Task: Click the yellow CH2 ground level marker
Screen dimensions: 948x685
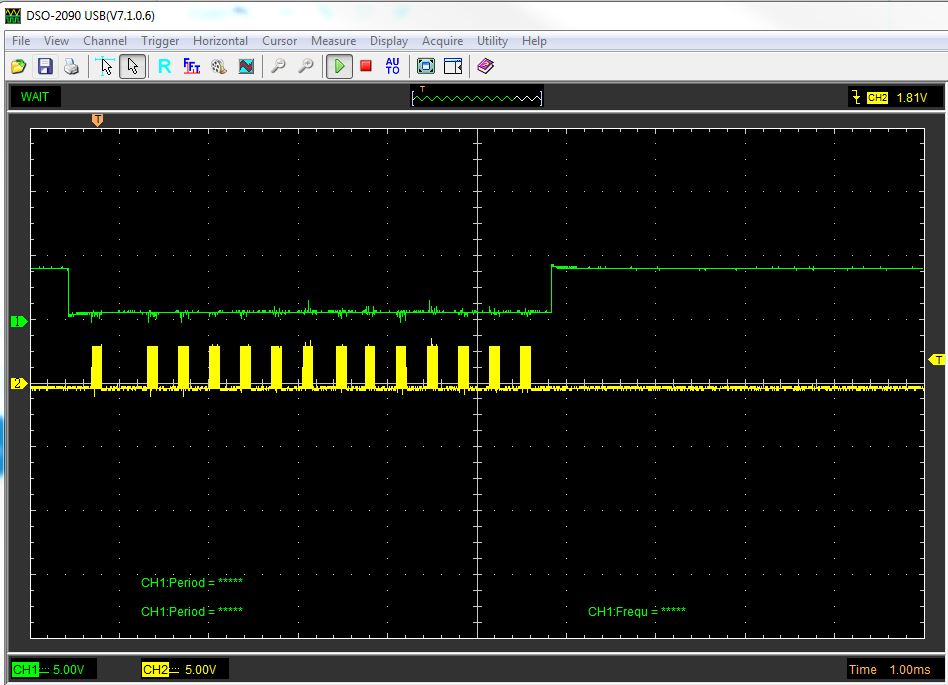Action: (19, 383)
